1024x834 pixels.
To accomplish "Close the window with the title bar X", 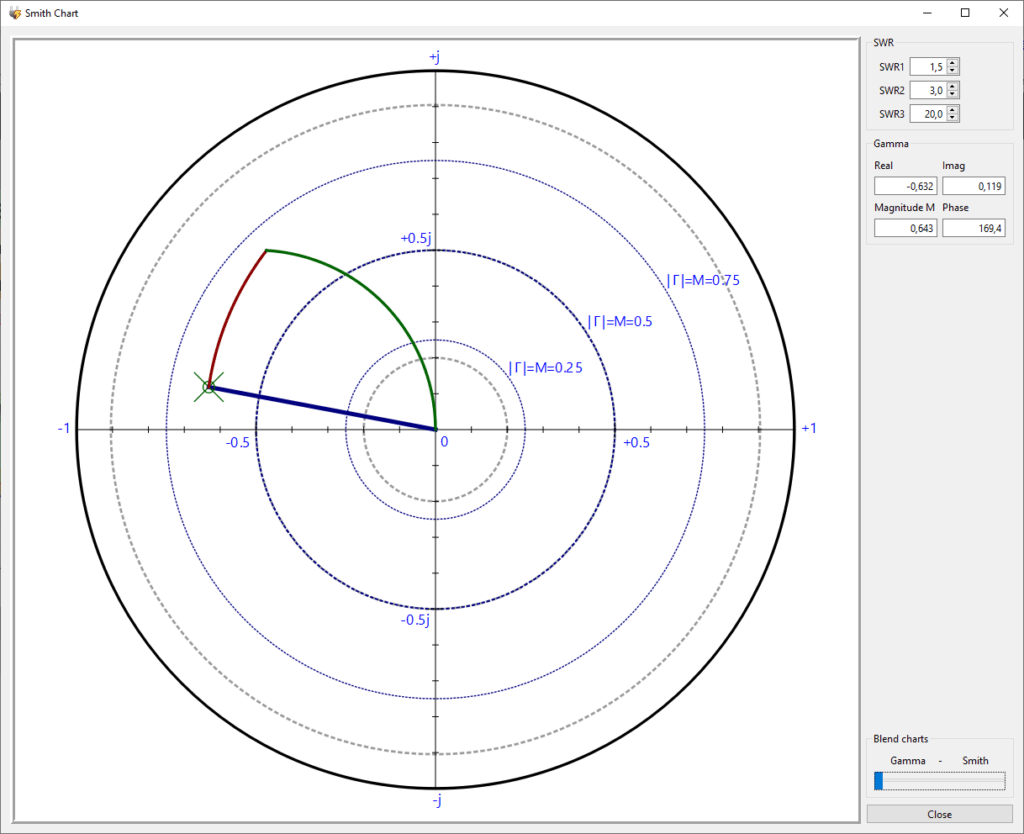I will [1004, 13].
